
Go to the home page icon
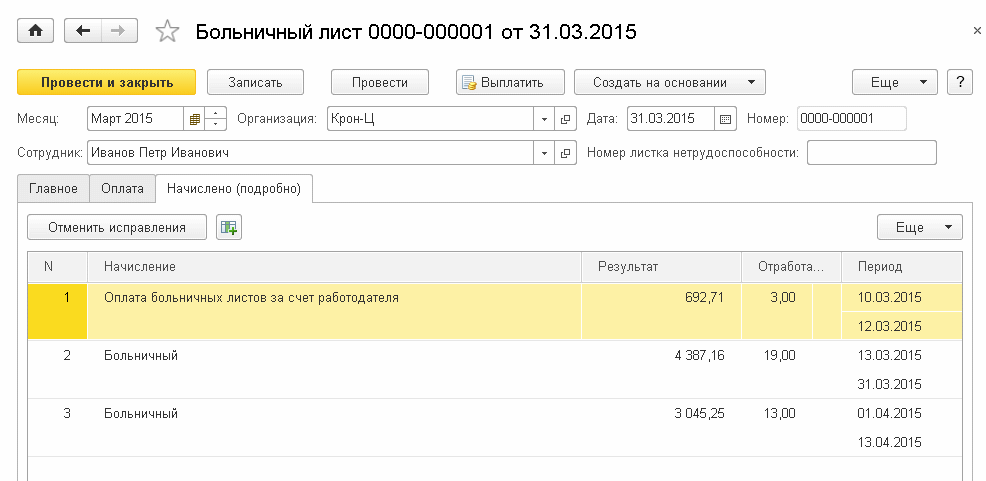(35, 31)
